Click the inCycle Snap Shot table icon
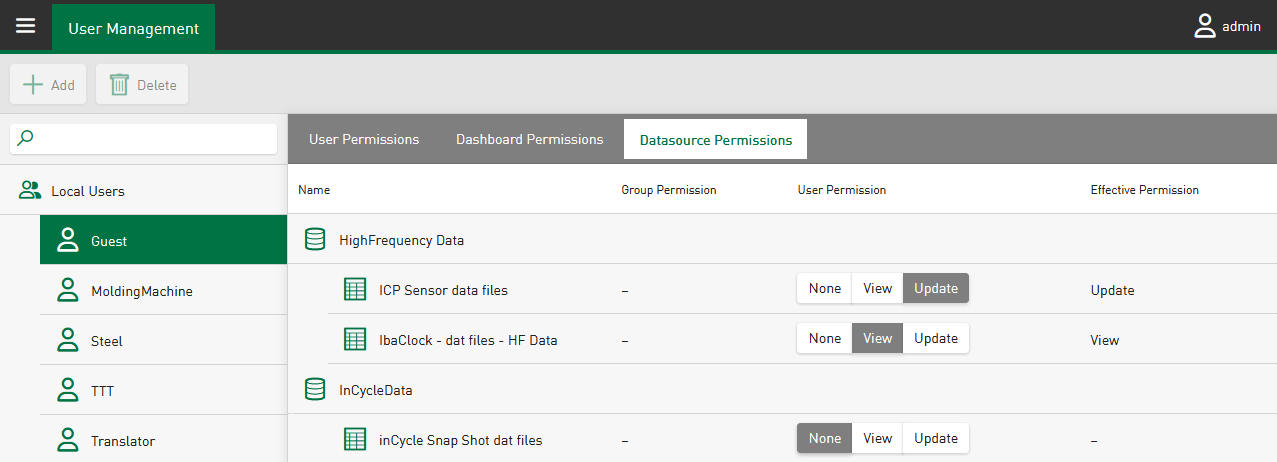Image resolution: width=1277 pixels, height=462 pixels. point(355,439)
